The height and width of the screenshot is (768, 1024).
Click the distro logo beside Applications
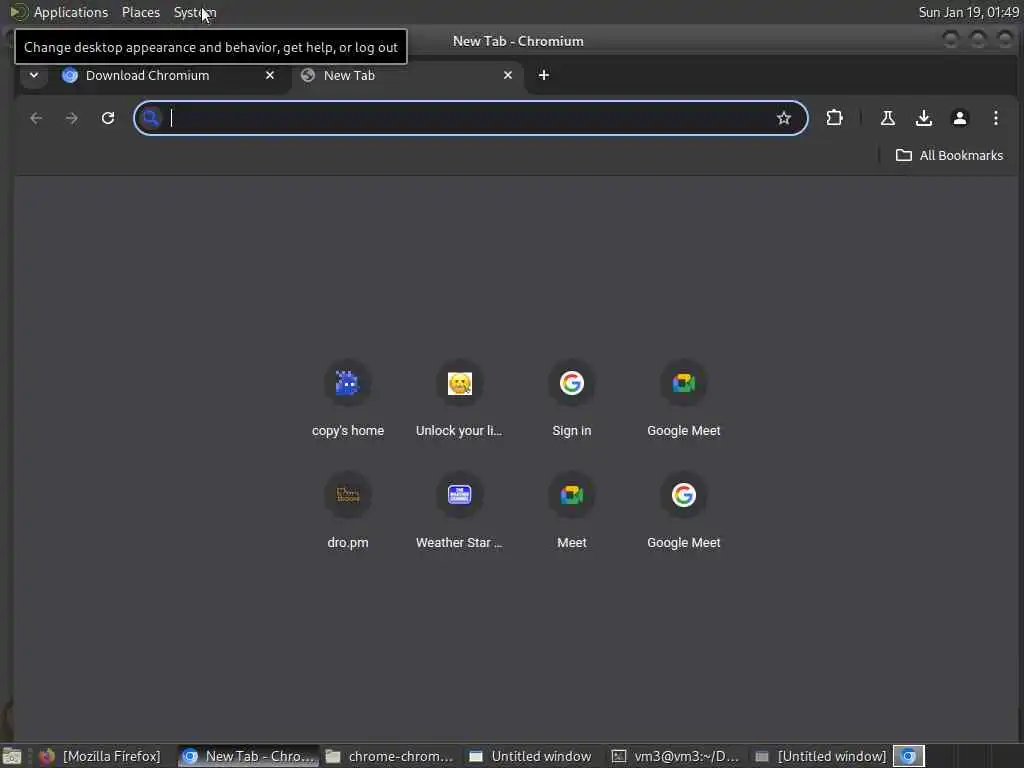[x=18, y=12]
